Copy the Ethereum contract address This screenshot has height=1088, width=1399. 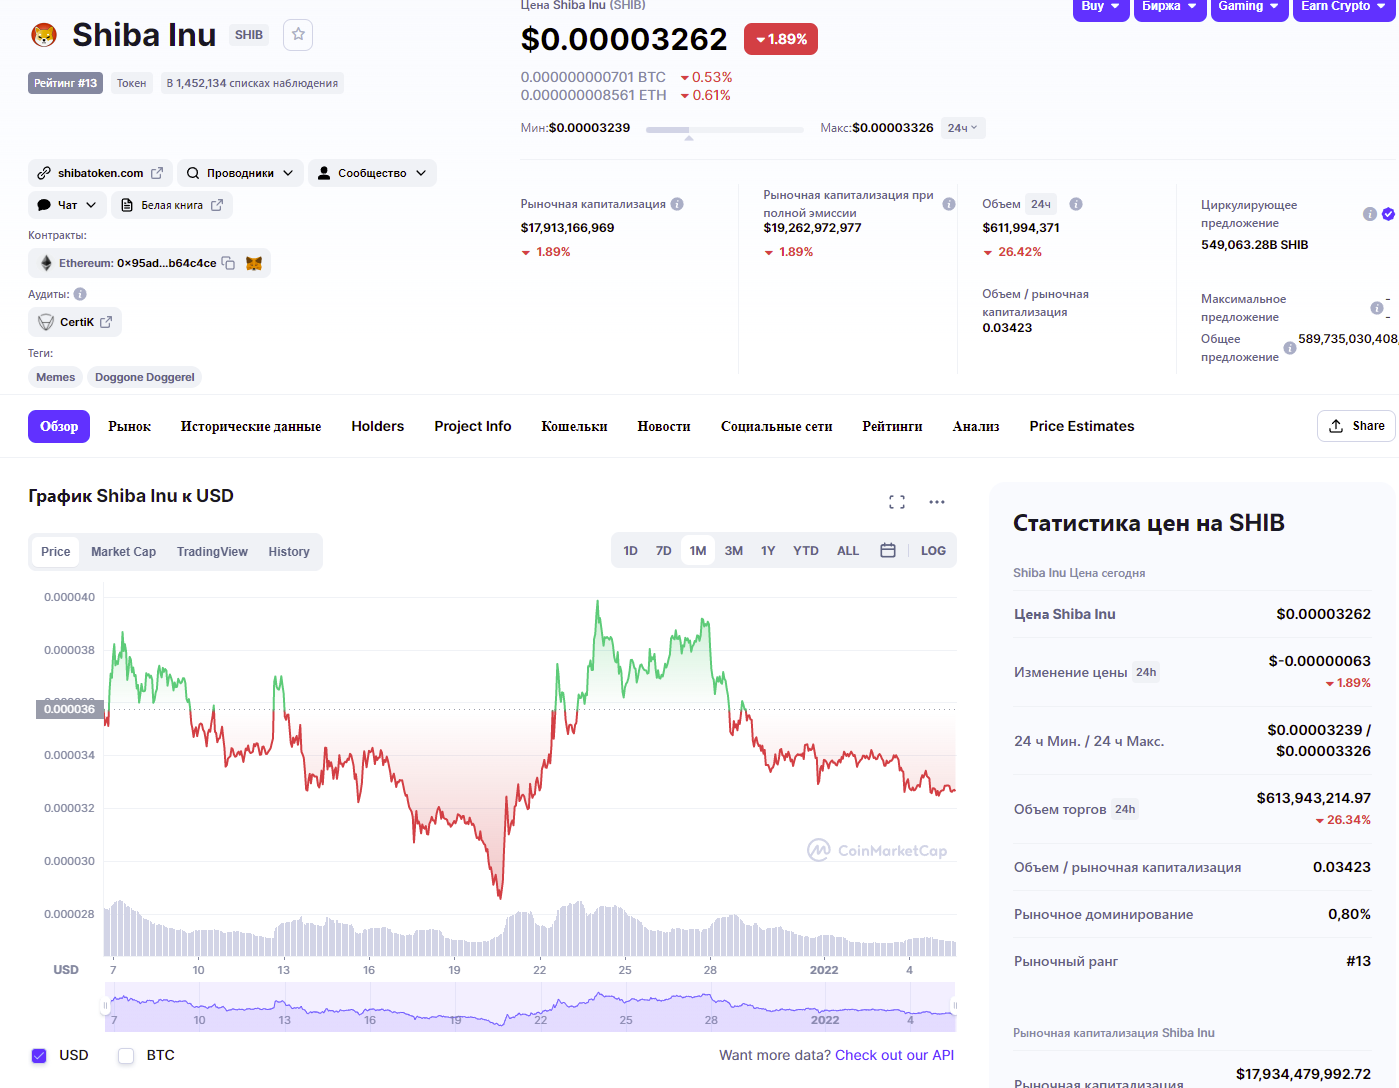(x=228, y=263)
